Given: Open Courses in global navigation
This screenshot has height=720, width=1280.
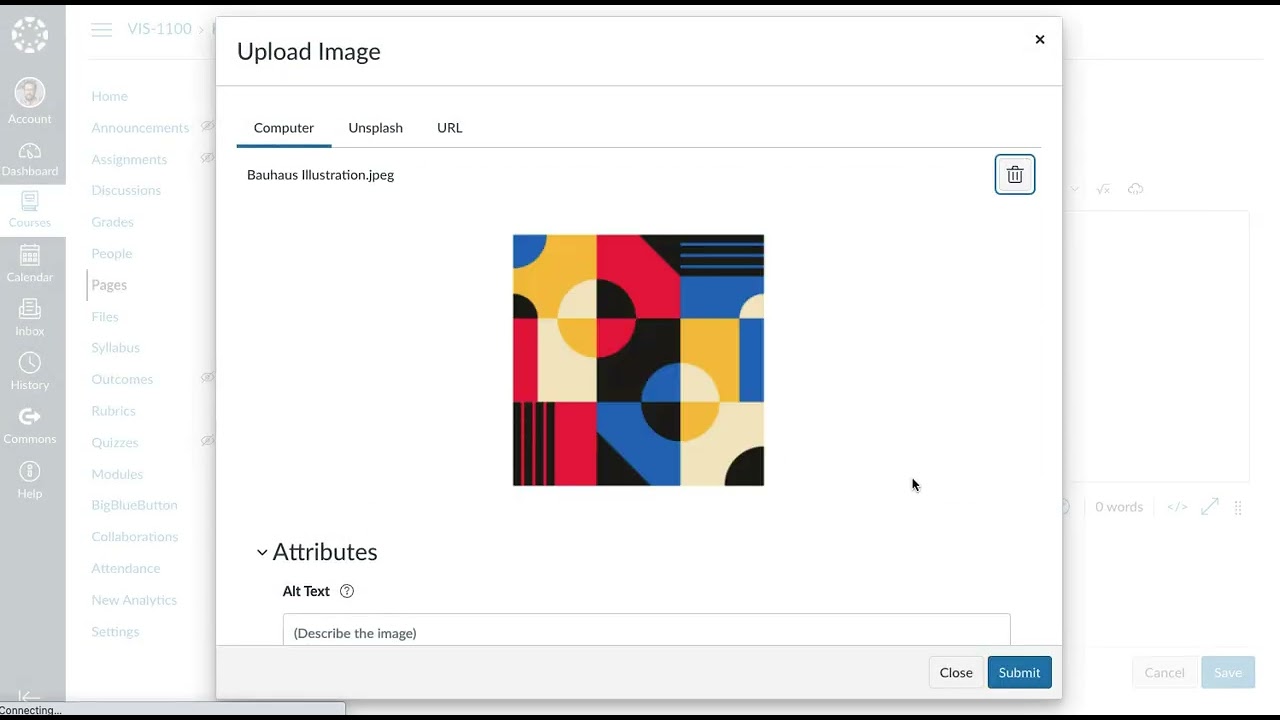Looking at the screenshot, I should 30,211.
